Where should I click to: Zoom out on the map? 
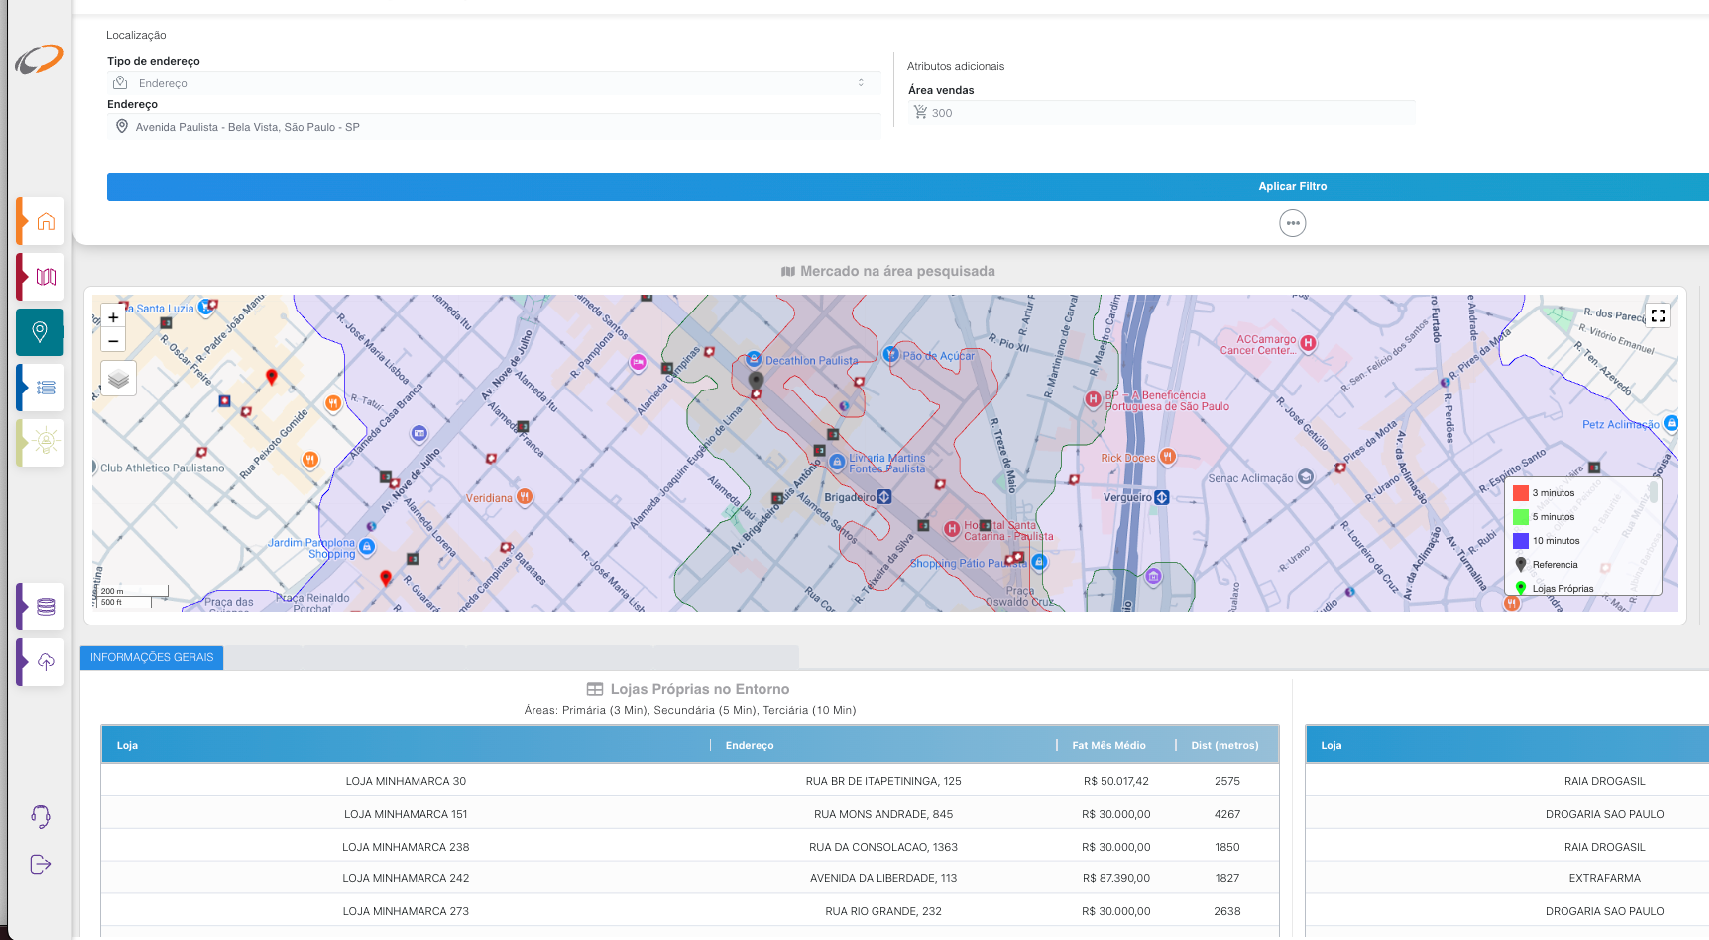[x=113, y=341]
